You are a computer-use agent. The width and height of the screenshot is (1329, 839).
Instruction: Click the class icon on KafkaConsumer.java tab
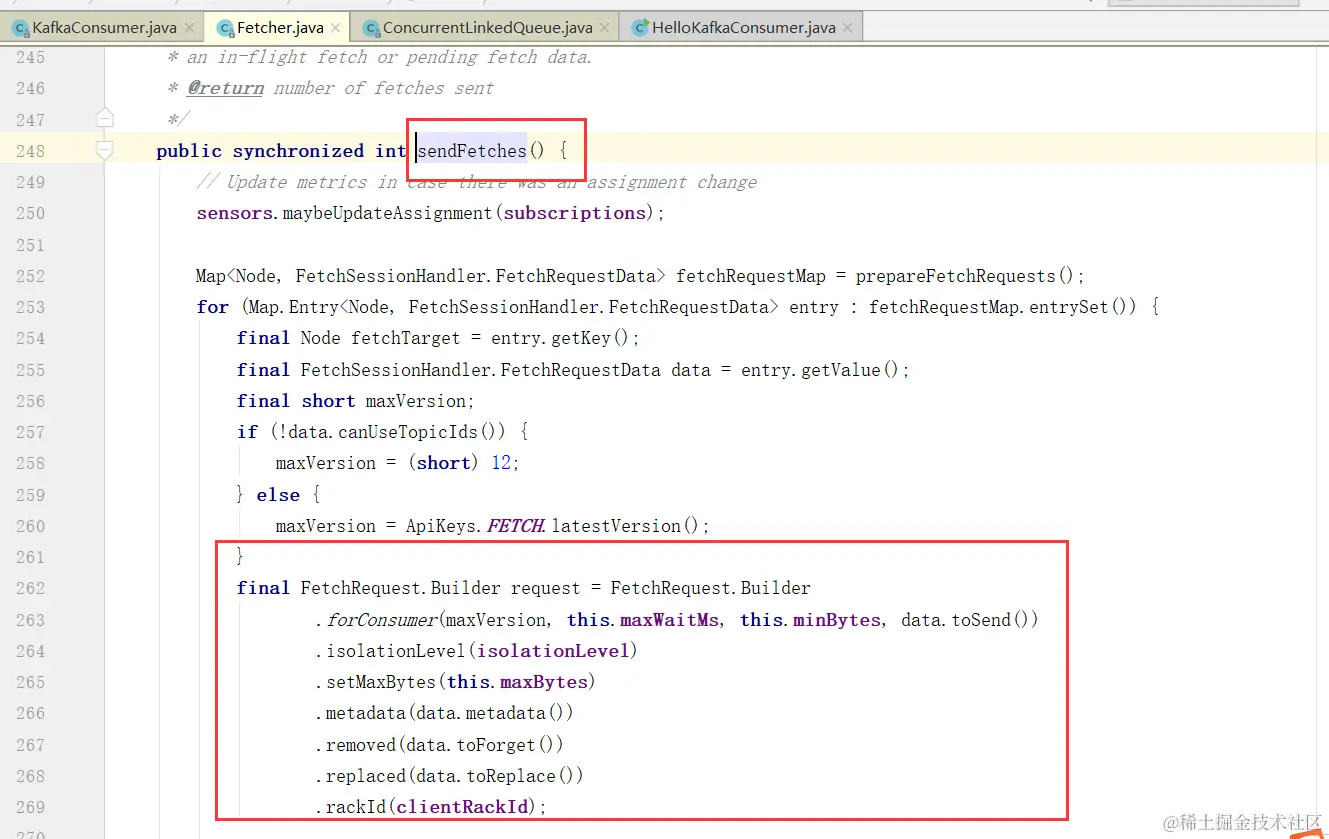coord(21,28)
